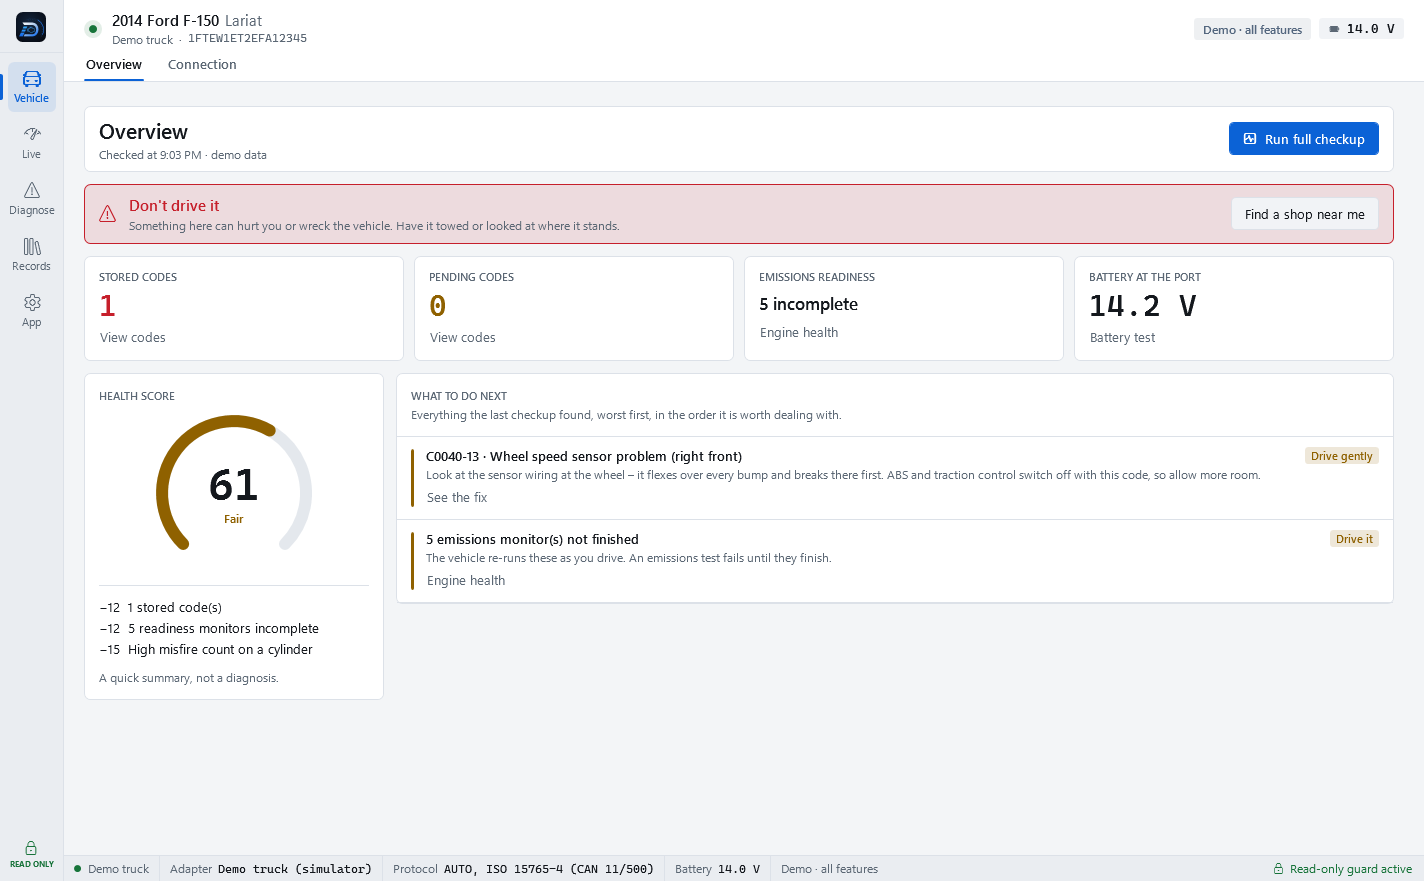Open the Battery test link

tap(1122, 338)
